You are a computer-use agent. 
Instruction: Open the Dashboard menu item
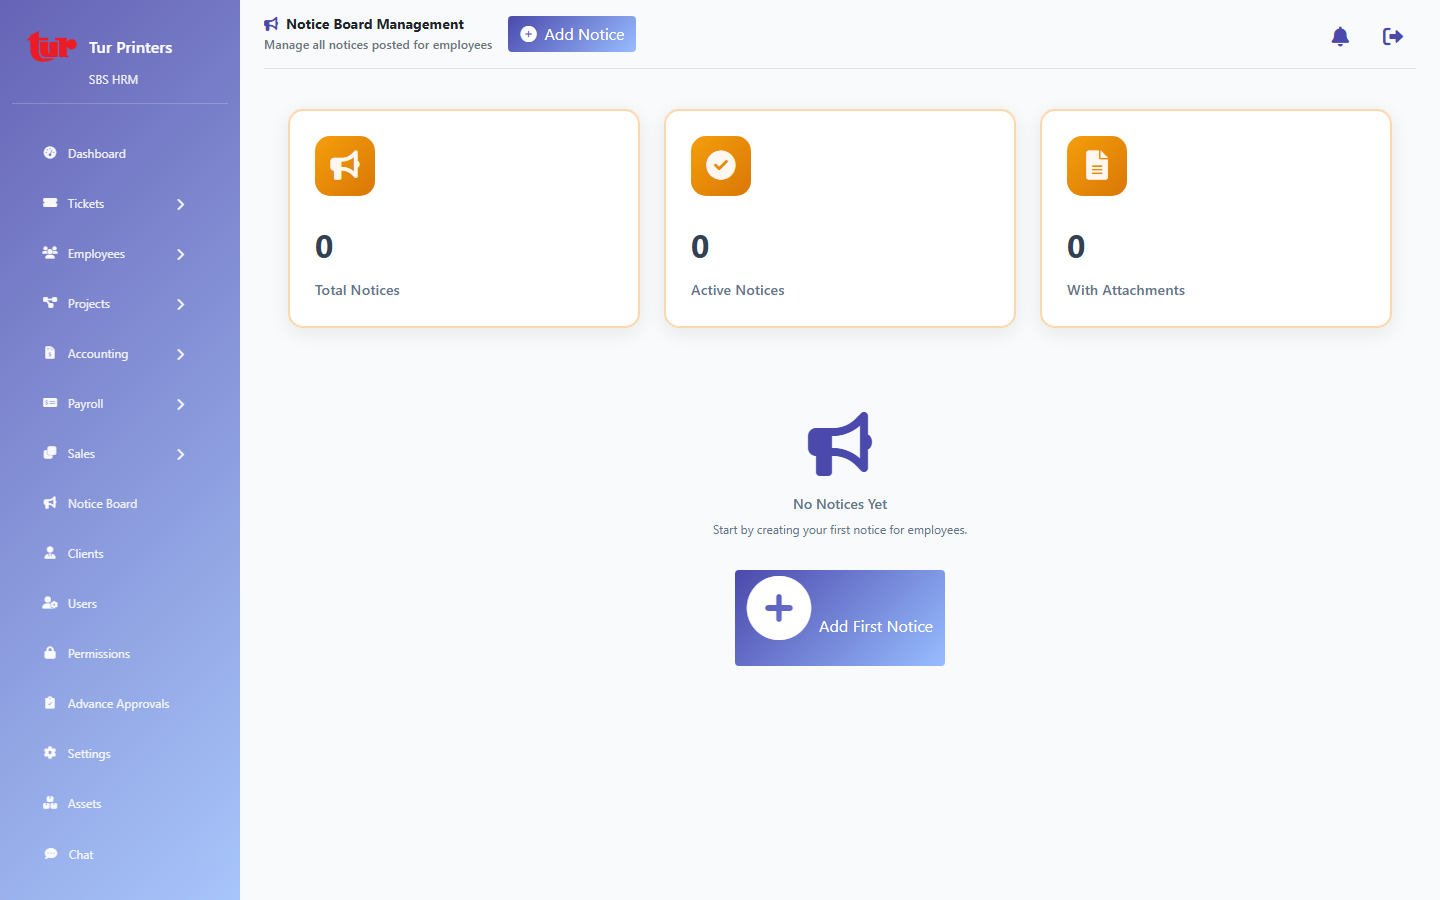pyautogui.click(x=96, y=154)
